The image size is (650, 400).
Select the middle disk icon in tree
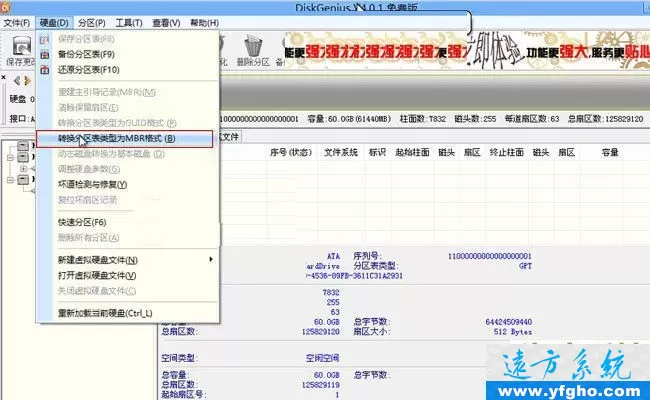[23, 157]
